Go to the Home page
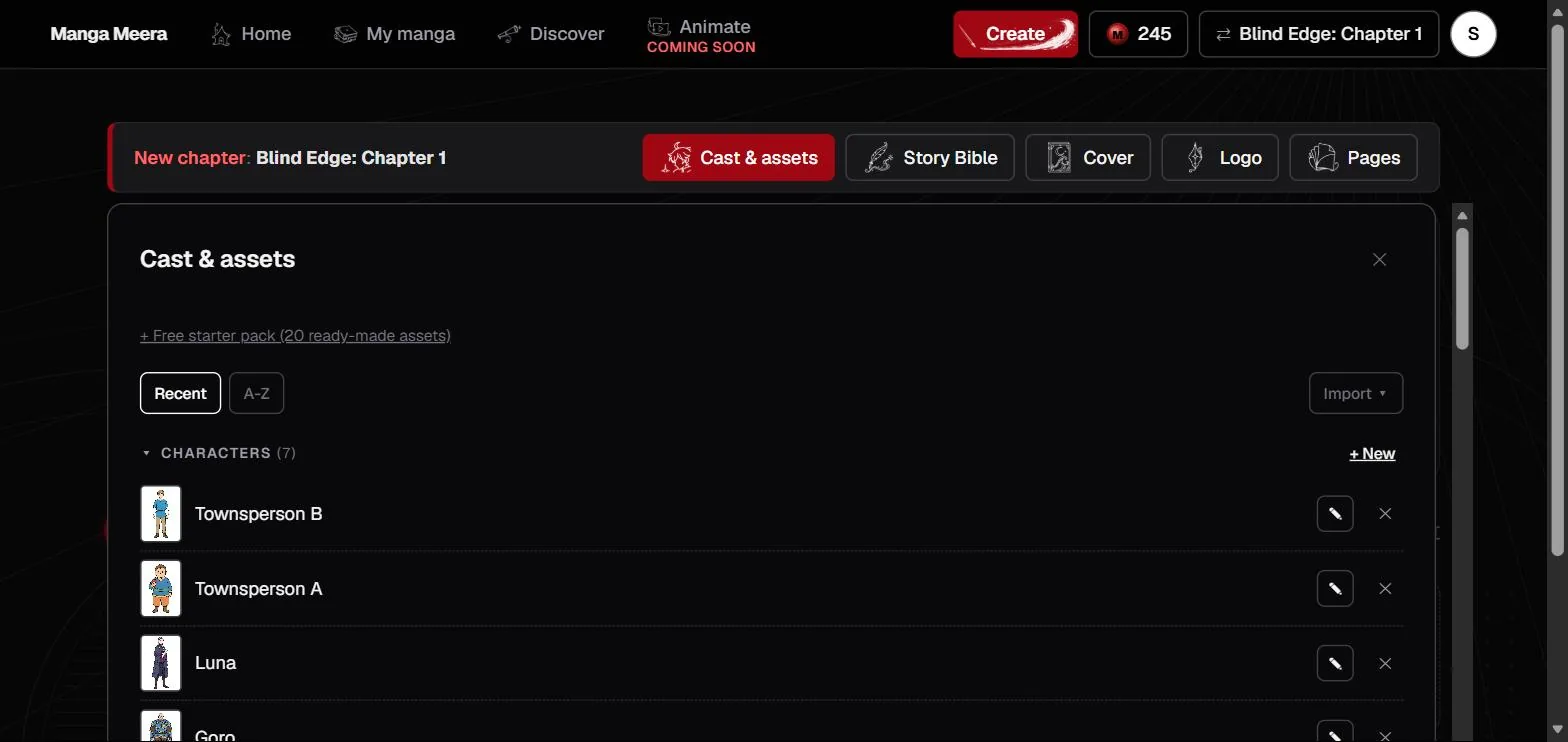1568x742 pixels. click(x=251, y=34)
